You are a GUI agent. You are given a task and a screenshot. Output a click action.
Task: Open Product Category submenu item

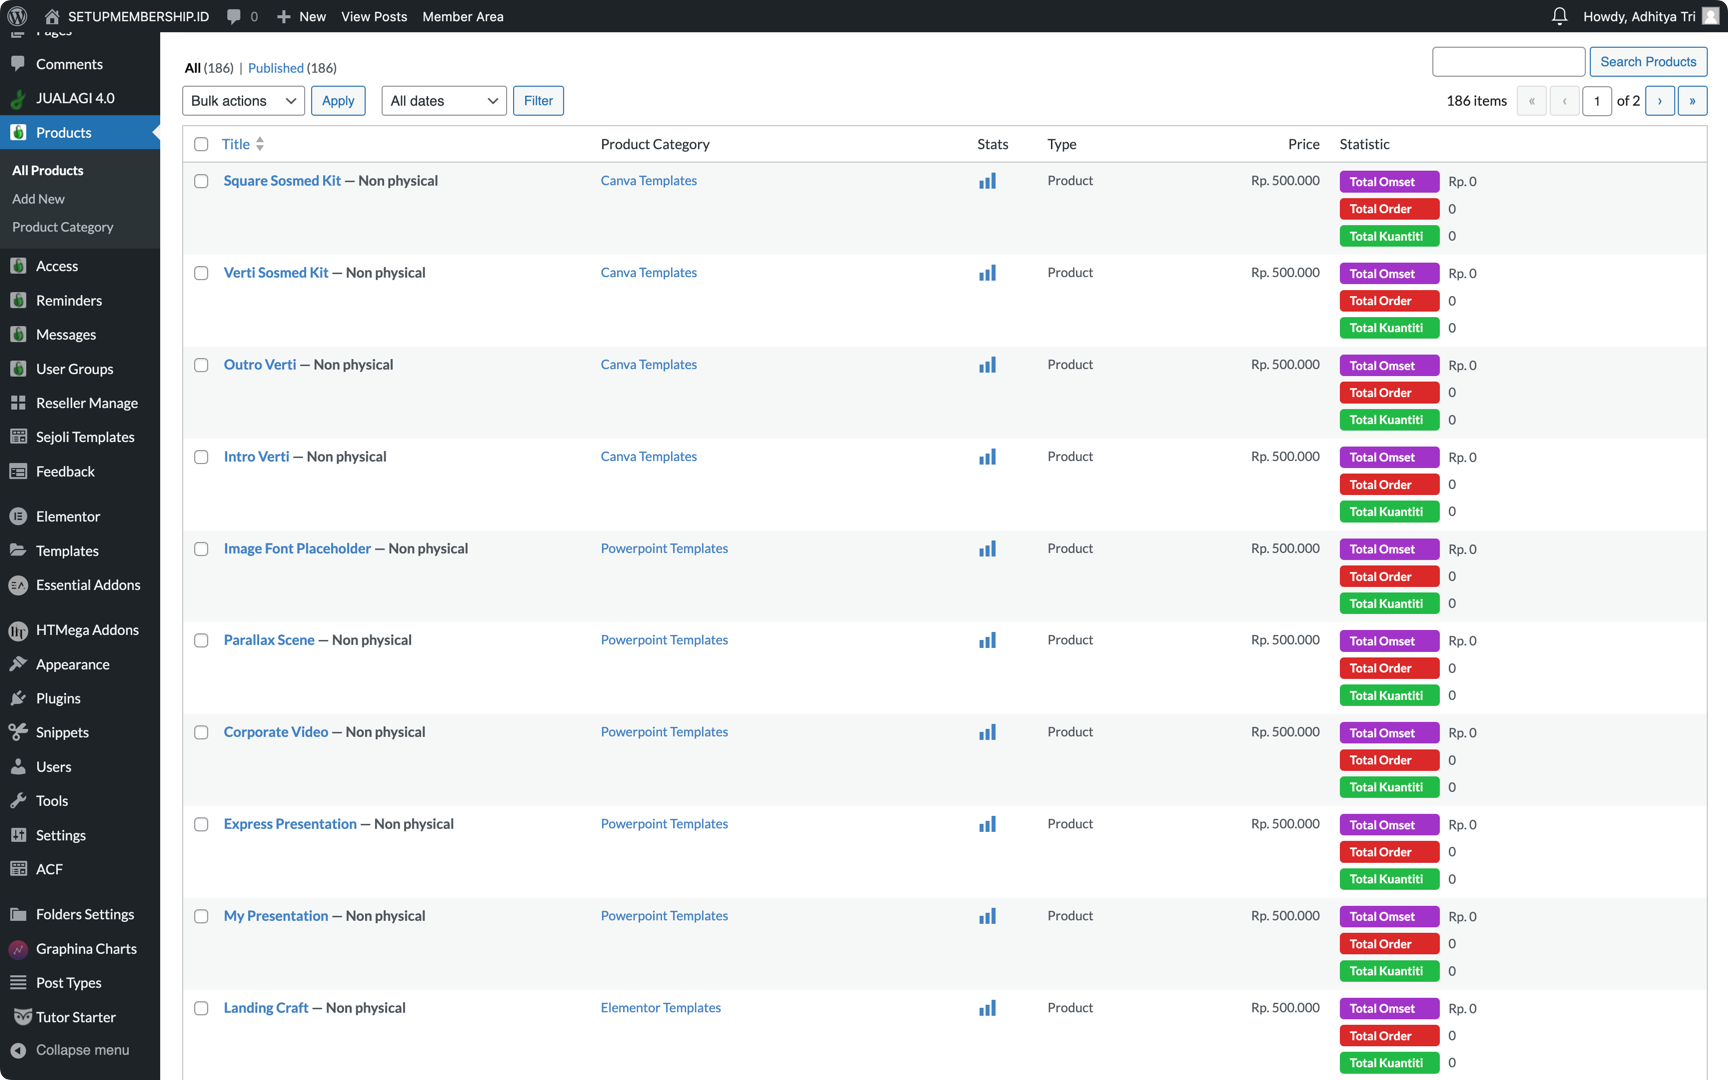[x=63, y=227]
